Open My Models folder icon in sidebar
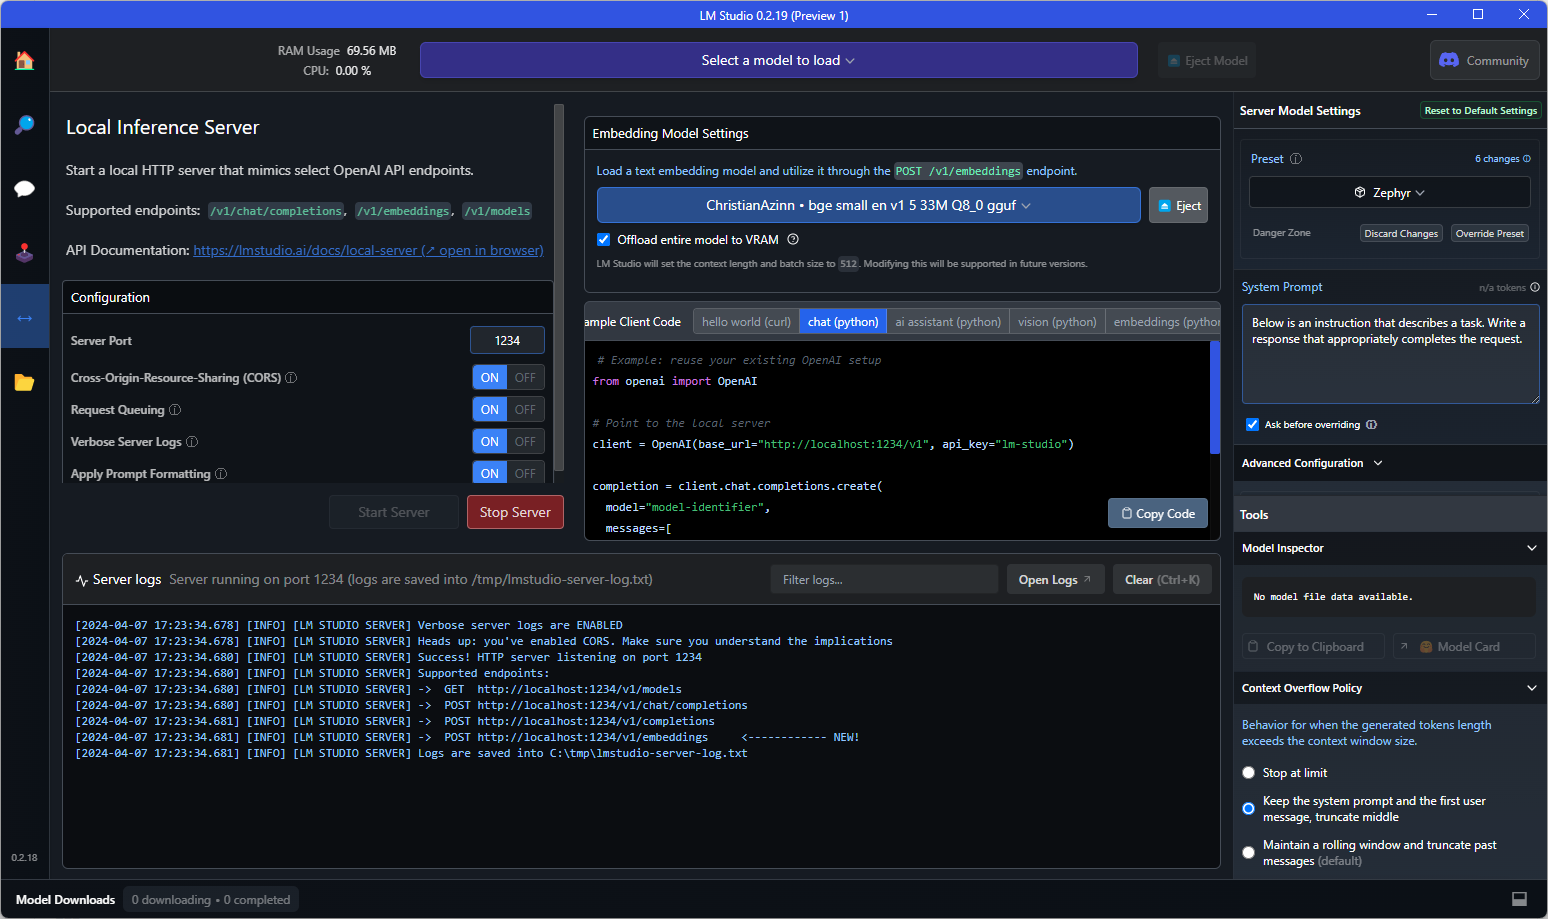Screen dimensions: 1548x919 point(24,382)
